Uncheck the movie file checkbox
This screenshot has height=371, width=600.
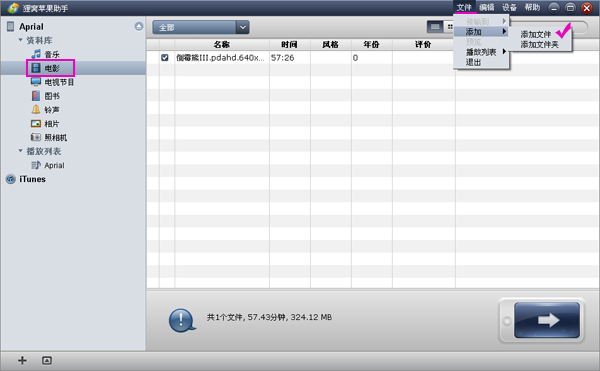[165, 58]
